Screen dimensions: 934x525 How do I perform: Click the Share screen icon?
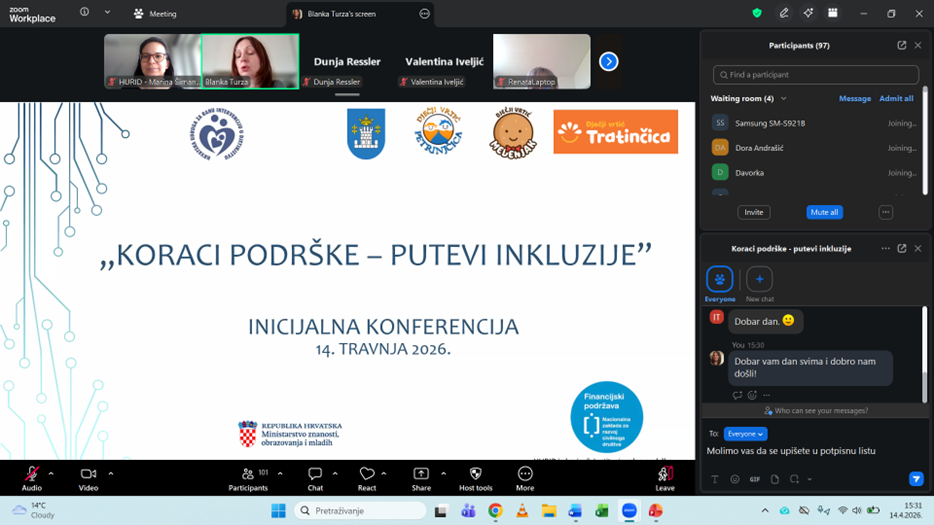click(421, 474)
